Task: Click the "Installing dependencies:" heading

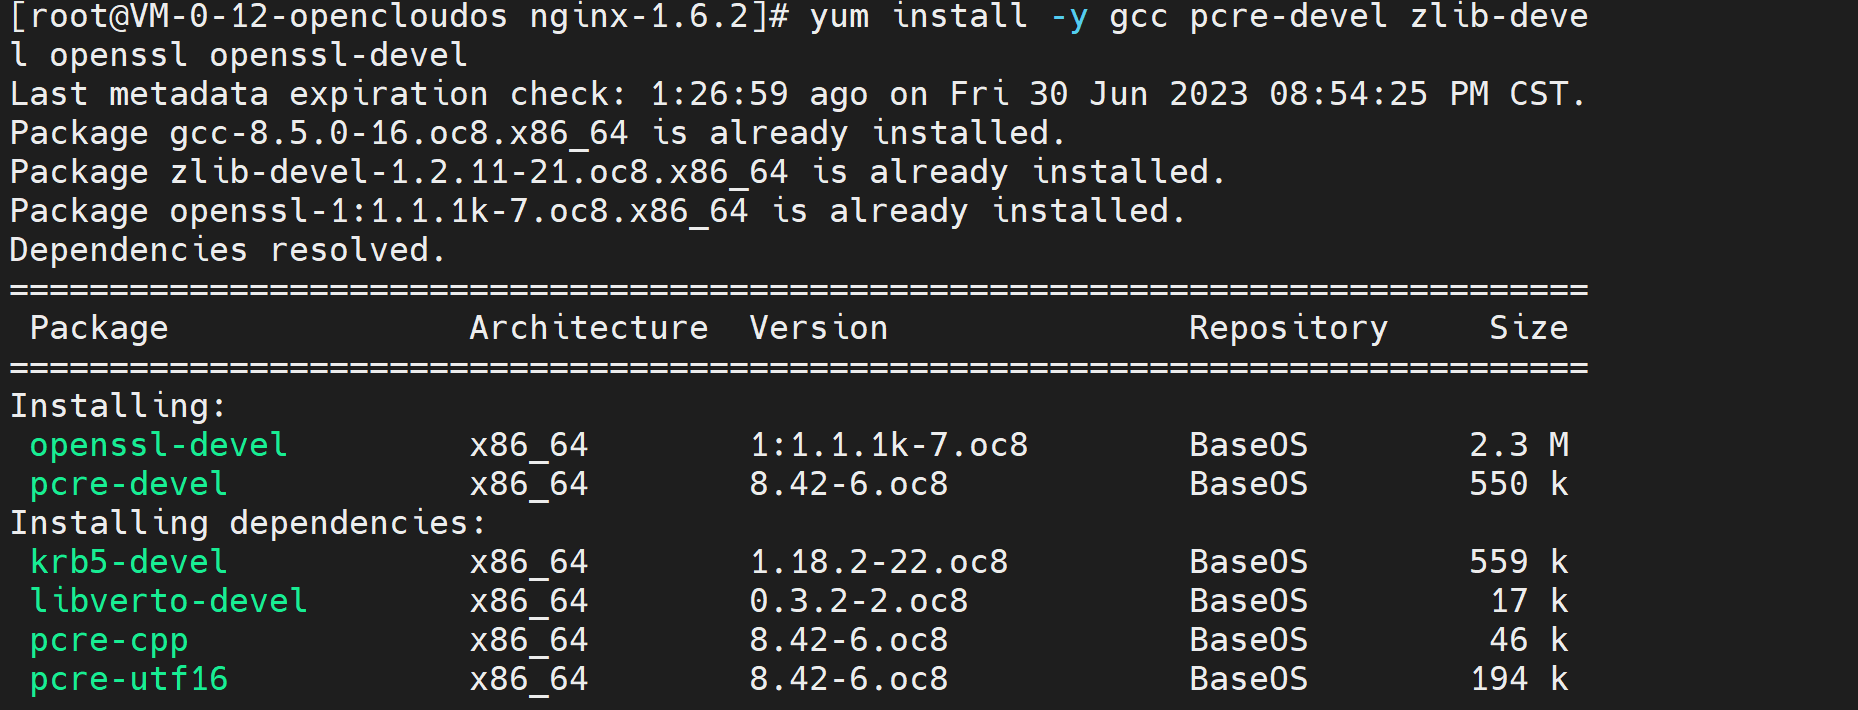Action: 248,523
